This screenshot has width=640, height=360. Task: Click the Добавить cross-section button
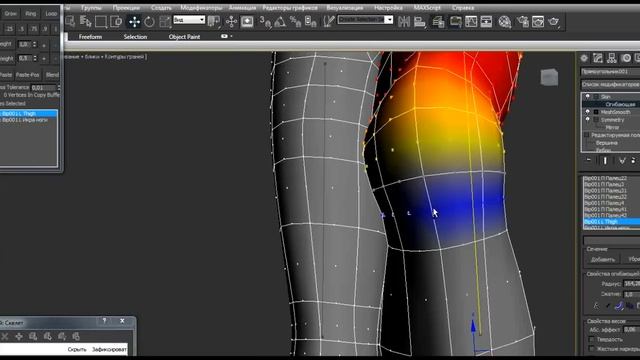coord(603,259)
